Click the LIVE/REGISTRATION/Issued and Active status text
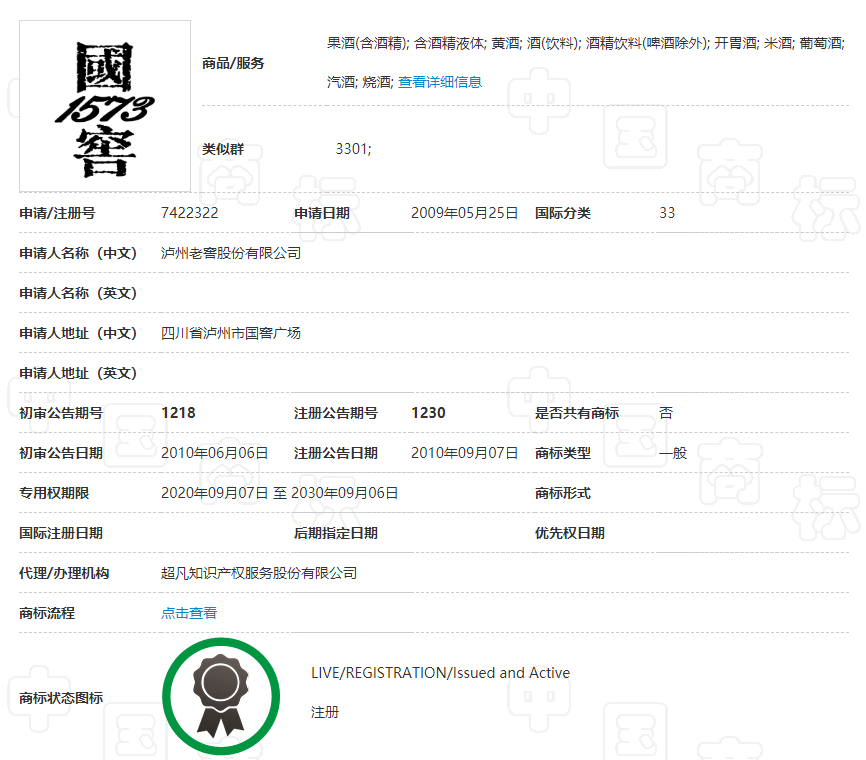 (x=440, y=673)
